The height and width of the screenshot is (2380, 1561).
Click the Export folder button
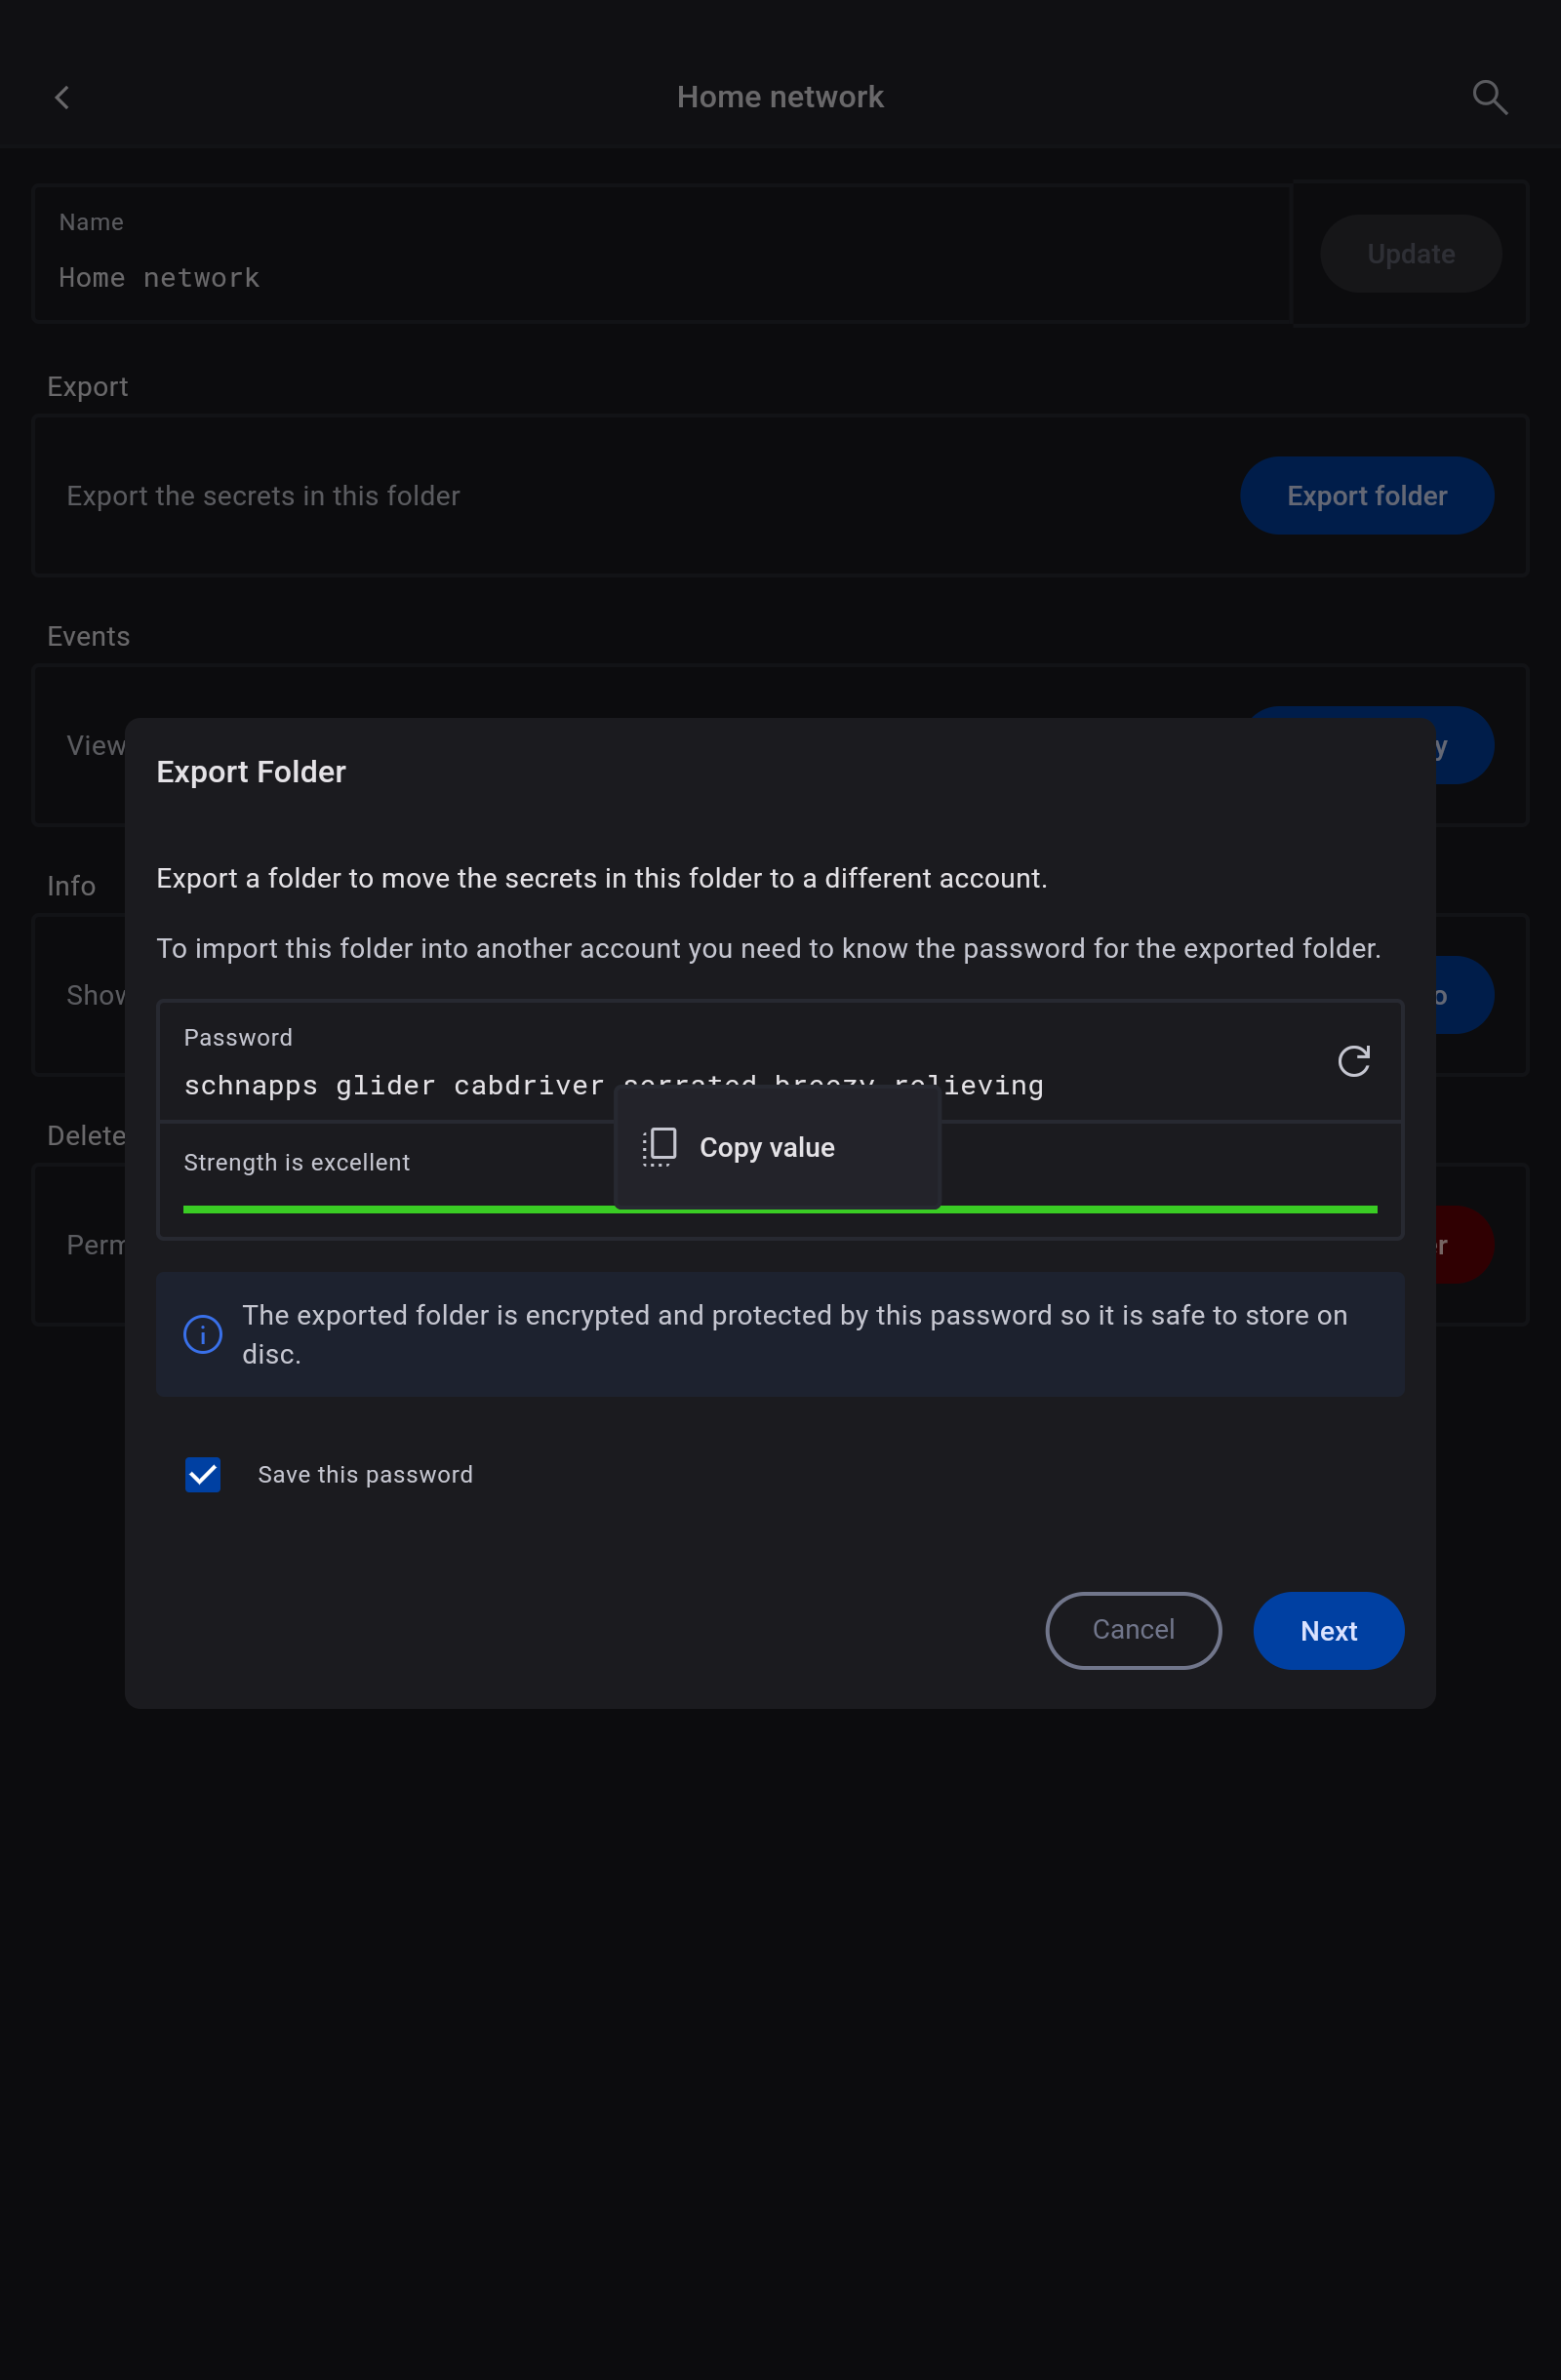coord(1366,496)
